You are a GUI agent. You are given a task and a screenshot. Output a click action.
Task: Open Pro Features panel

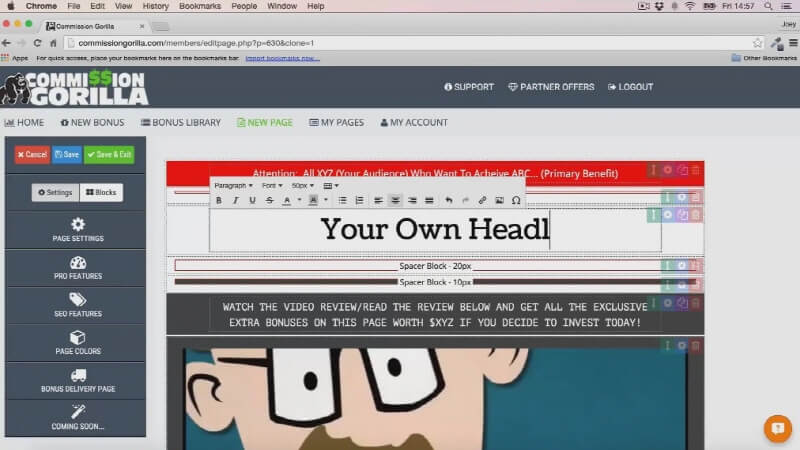[78, 267]
